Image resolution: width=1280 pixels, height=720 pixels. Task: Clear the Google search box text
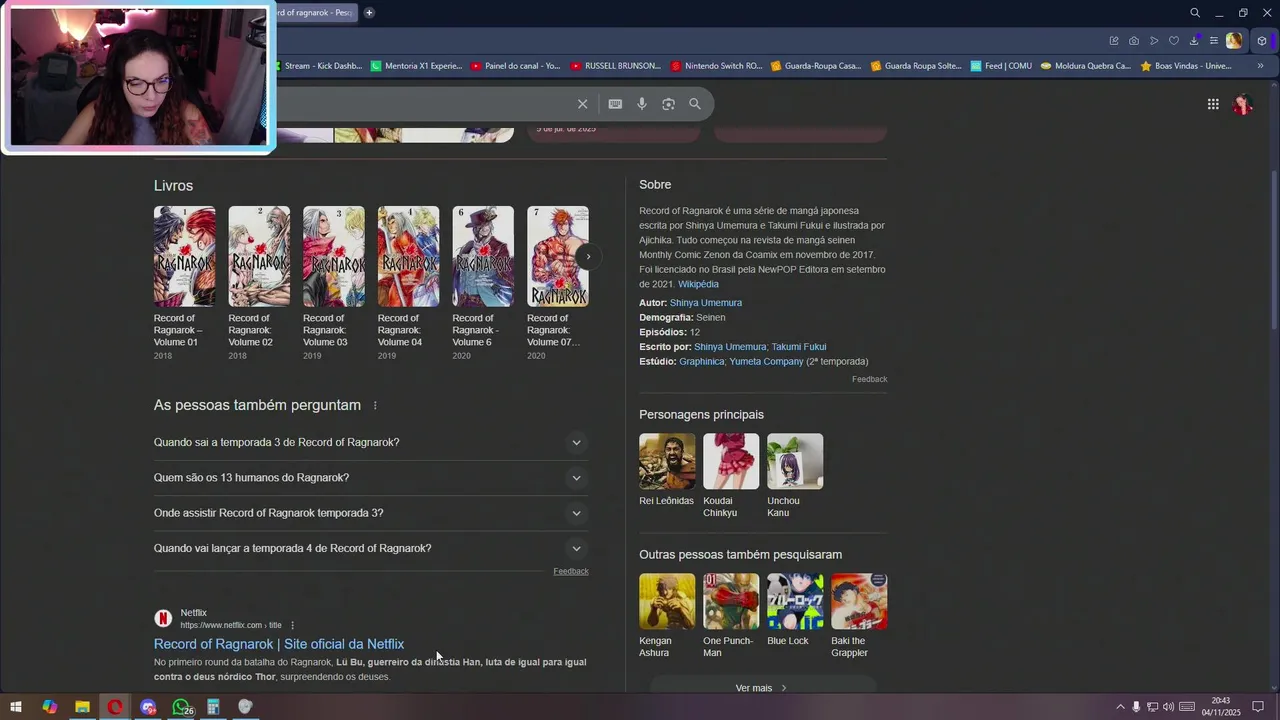pyautogui.click(x=582, y=104)
